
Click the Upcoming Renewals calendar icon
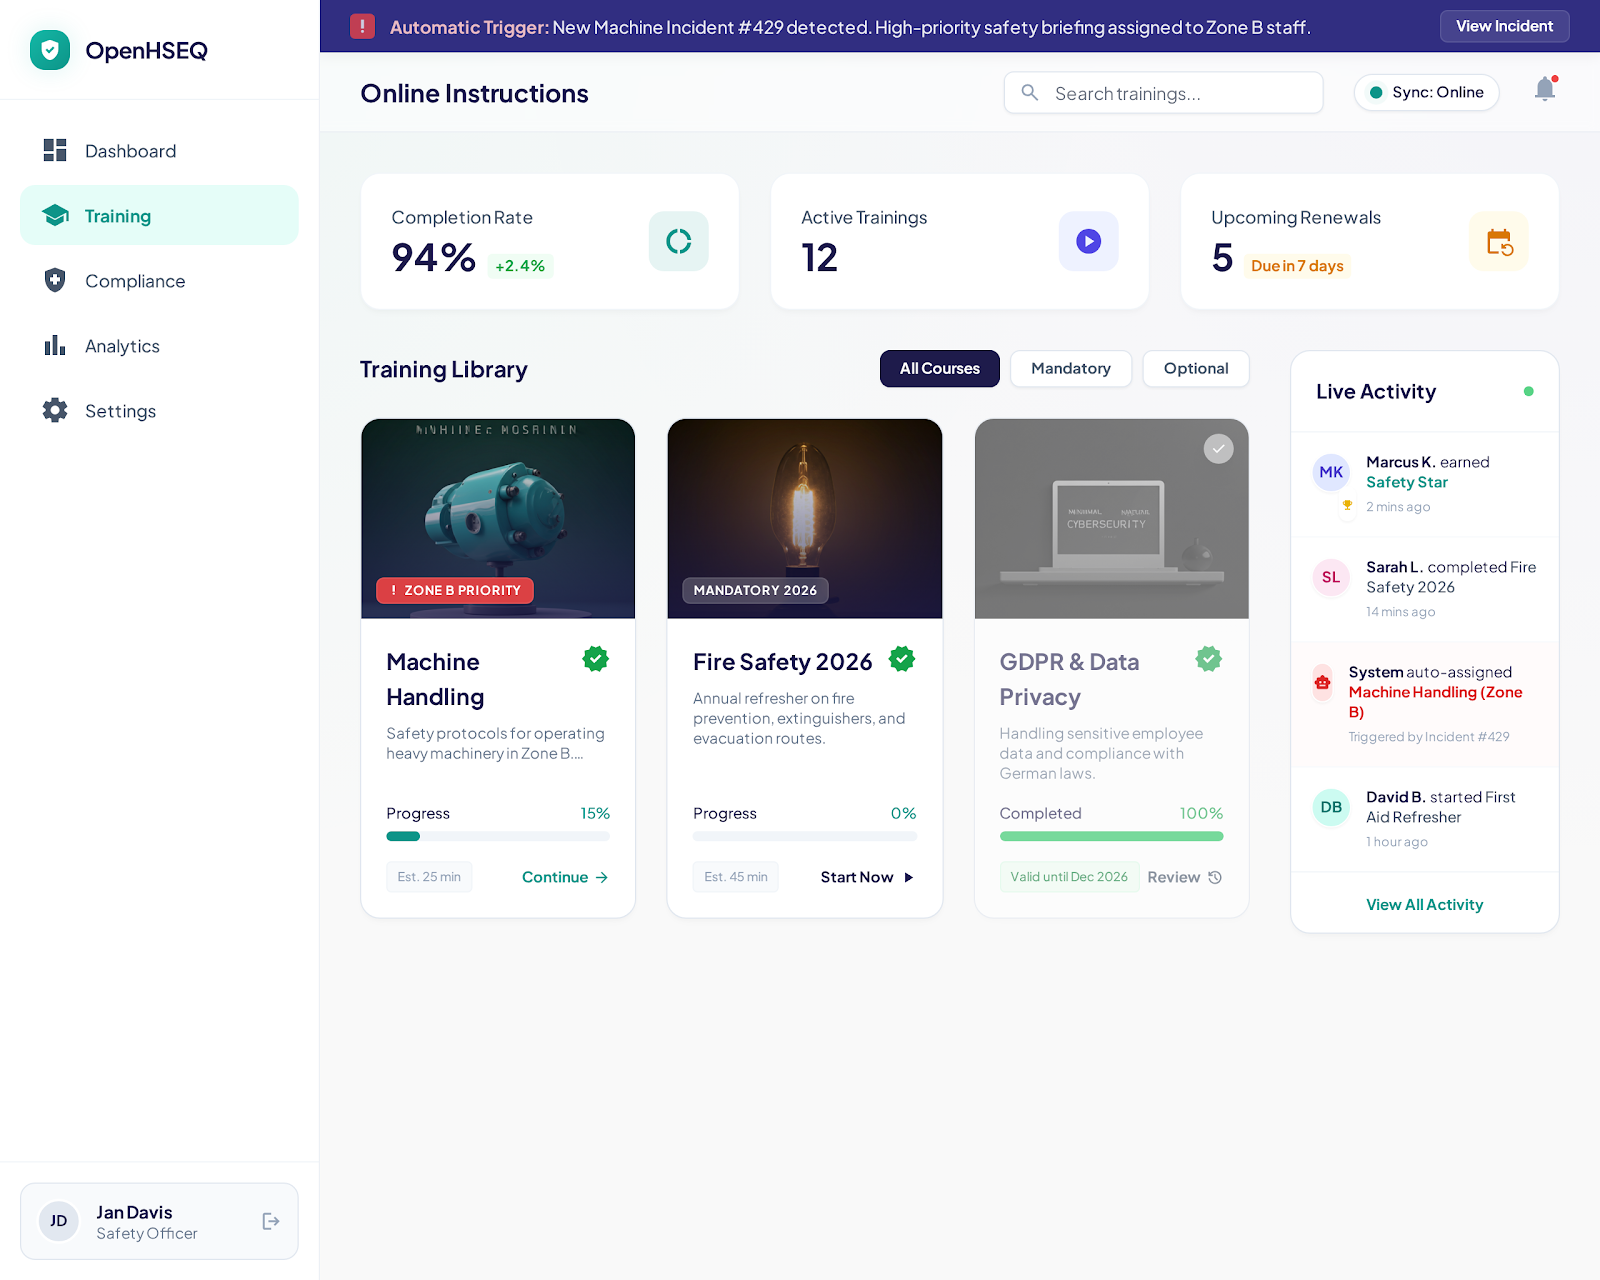tap(1498, 241)
